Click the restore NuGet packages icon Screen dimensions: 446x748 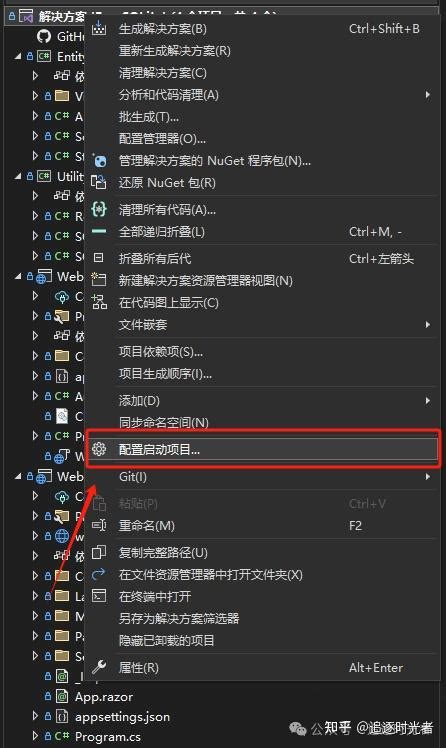click(99, 182)
